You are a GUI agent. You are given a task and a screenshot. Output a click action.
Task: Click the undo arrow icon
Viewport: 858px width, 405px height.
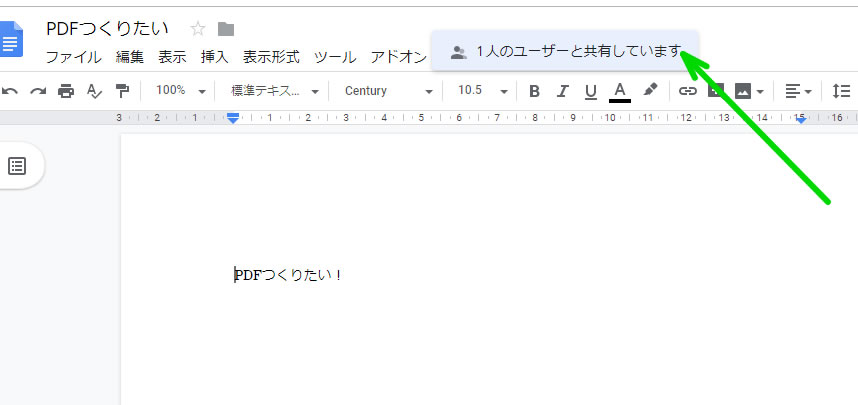point(10,91)
